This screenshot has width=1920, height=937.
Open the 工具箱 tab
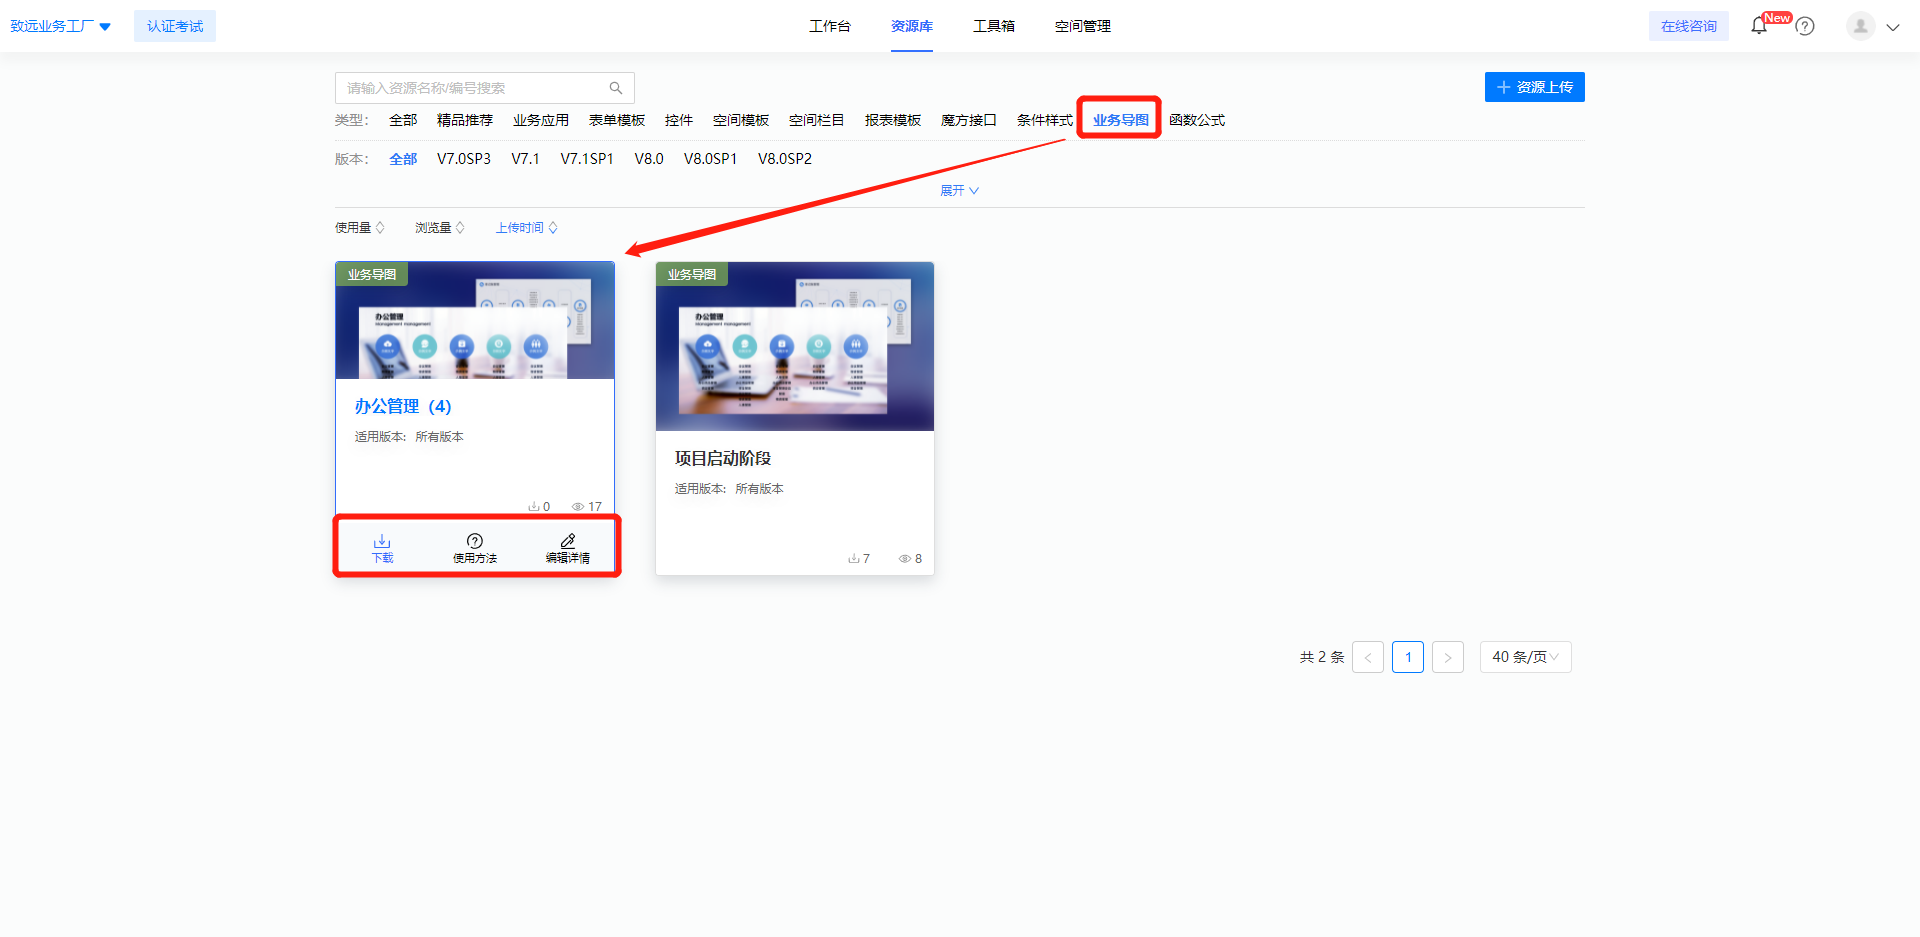[993, 26]
